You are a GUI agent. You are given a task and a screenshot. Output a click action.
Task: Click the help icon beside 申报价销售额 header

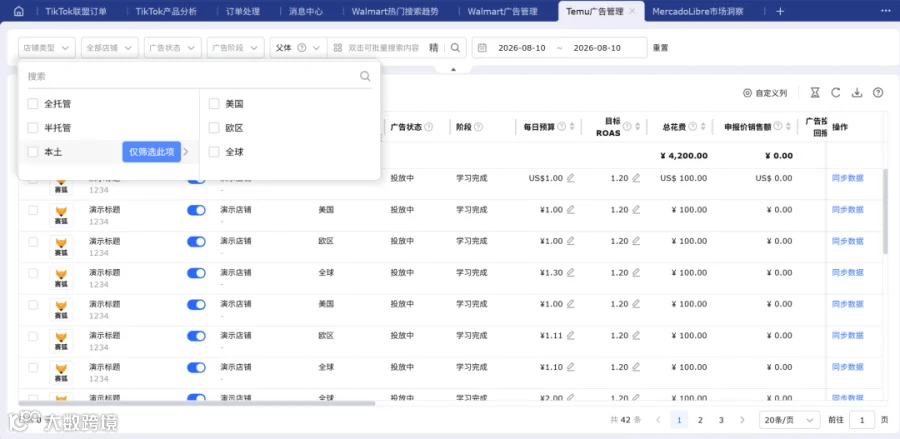tap(778, 127)
